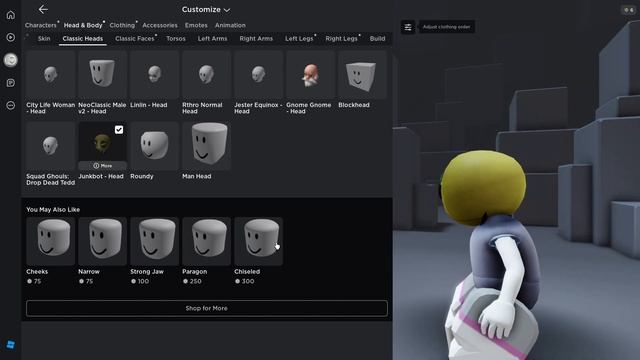Open the Strong Jaw recommended head
This screenshot has width=640, height=360.
pyautogui.click(x=154, y=241)
